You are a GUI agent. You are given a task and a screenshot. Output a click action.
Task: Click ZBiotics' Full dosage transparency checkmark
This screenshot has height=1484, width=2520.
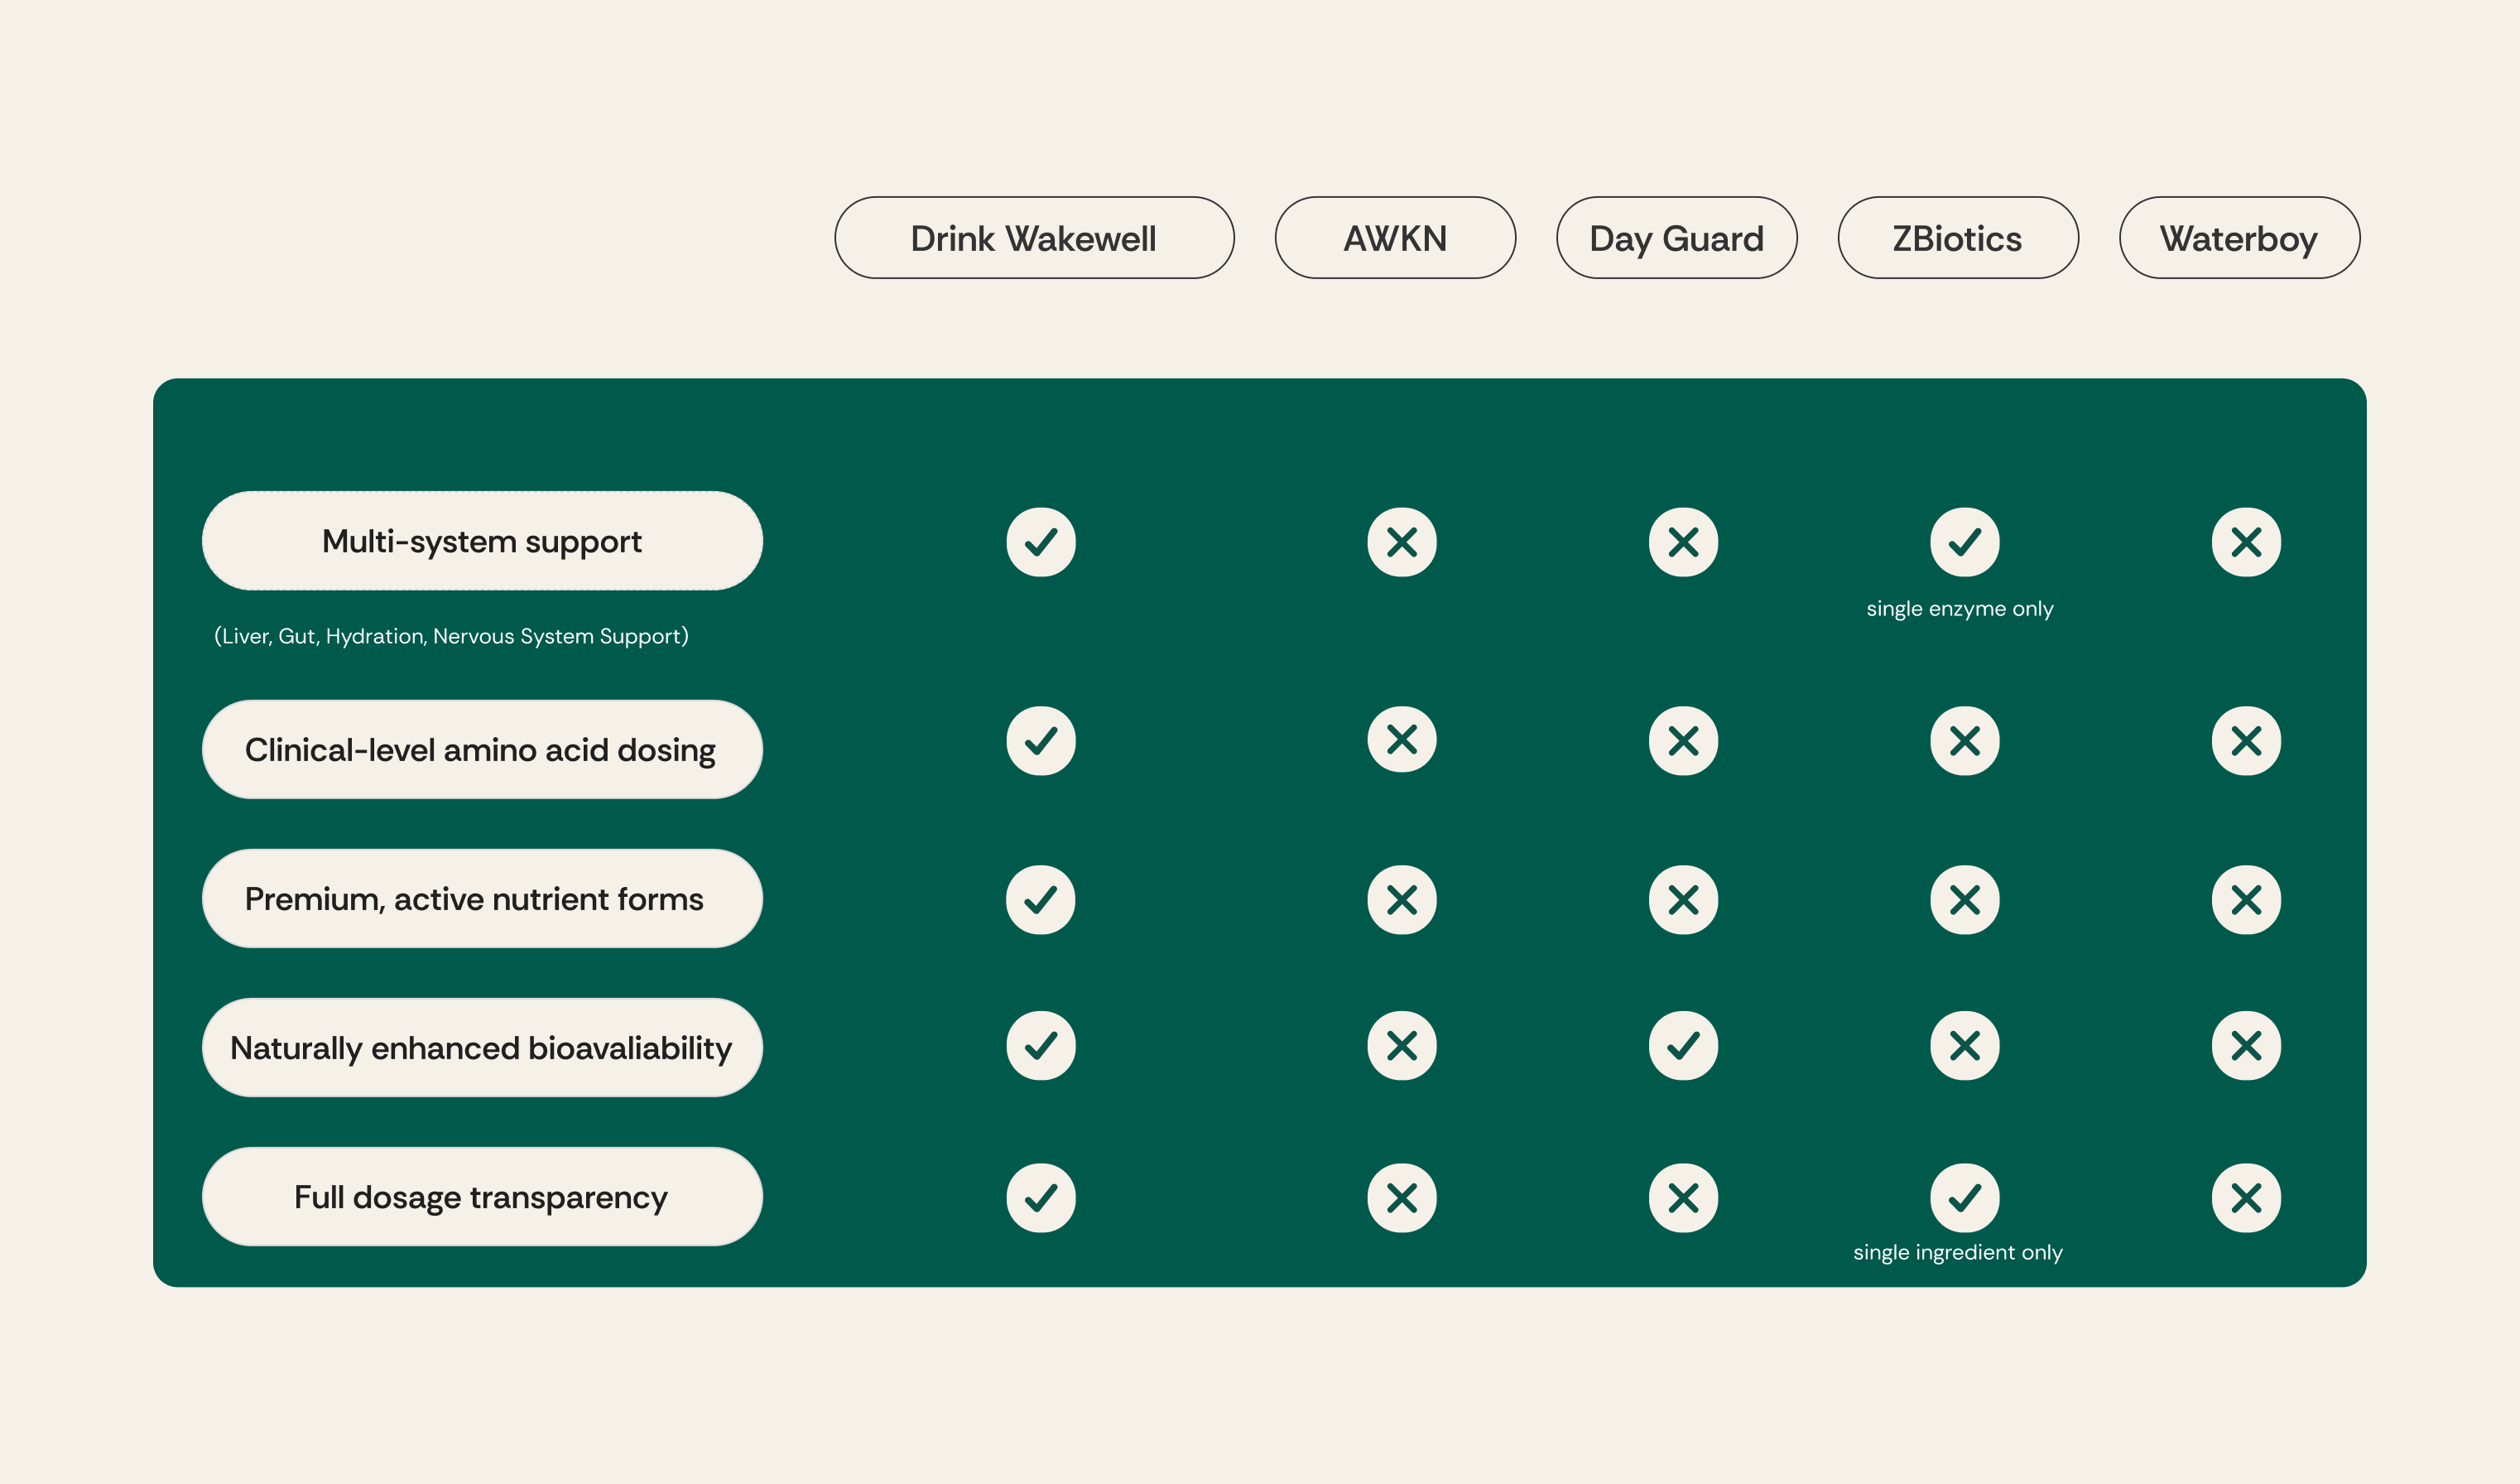point(1964,1197)
